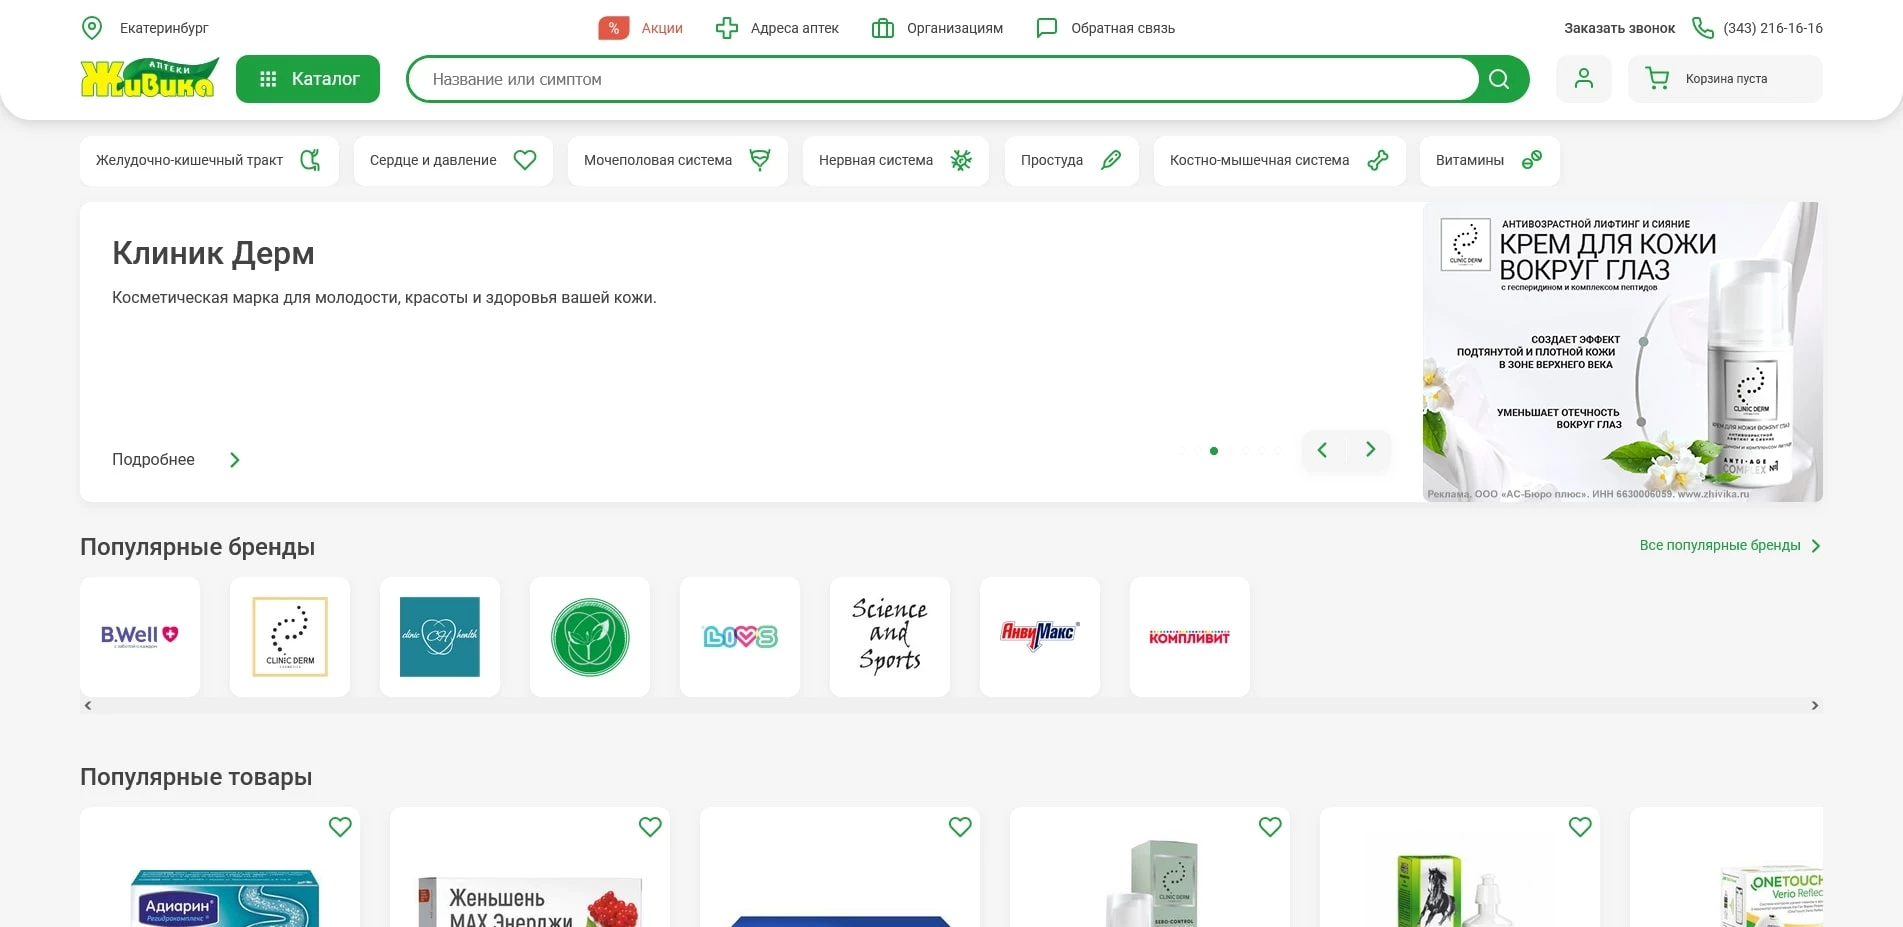The width and height of the screenshot is (1903, 927).
Task: Open Организациям via the building icon
Action: pos(882,28)
